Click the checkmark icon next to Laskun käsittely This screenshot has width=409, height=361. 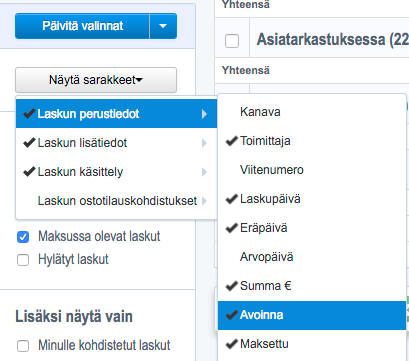coord(29,172)
